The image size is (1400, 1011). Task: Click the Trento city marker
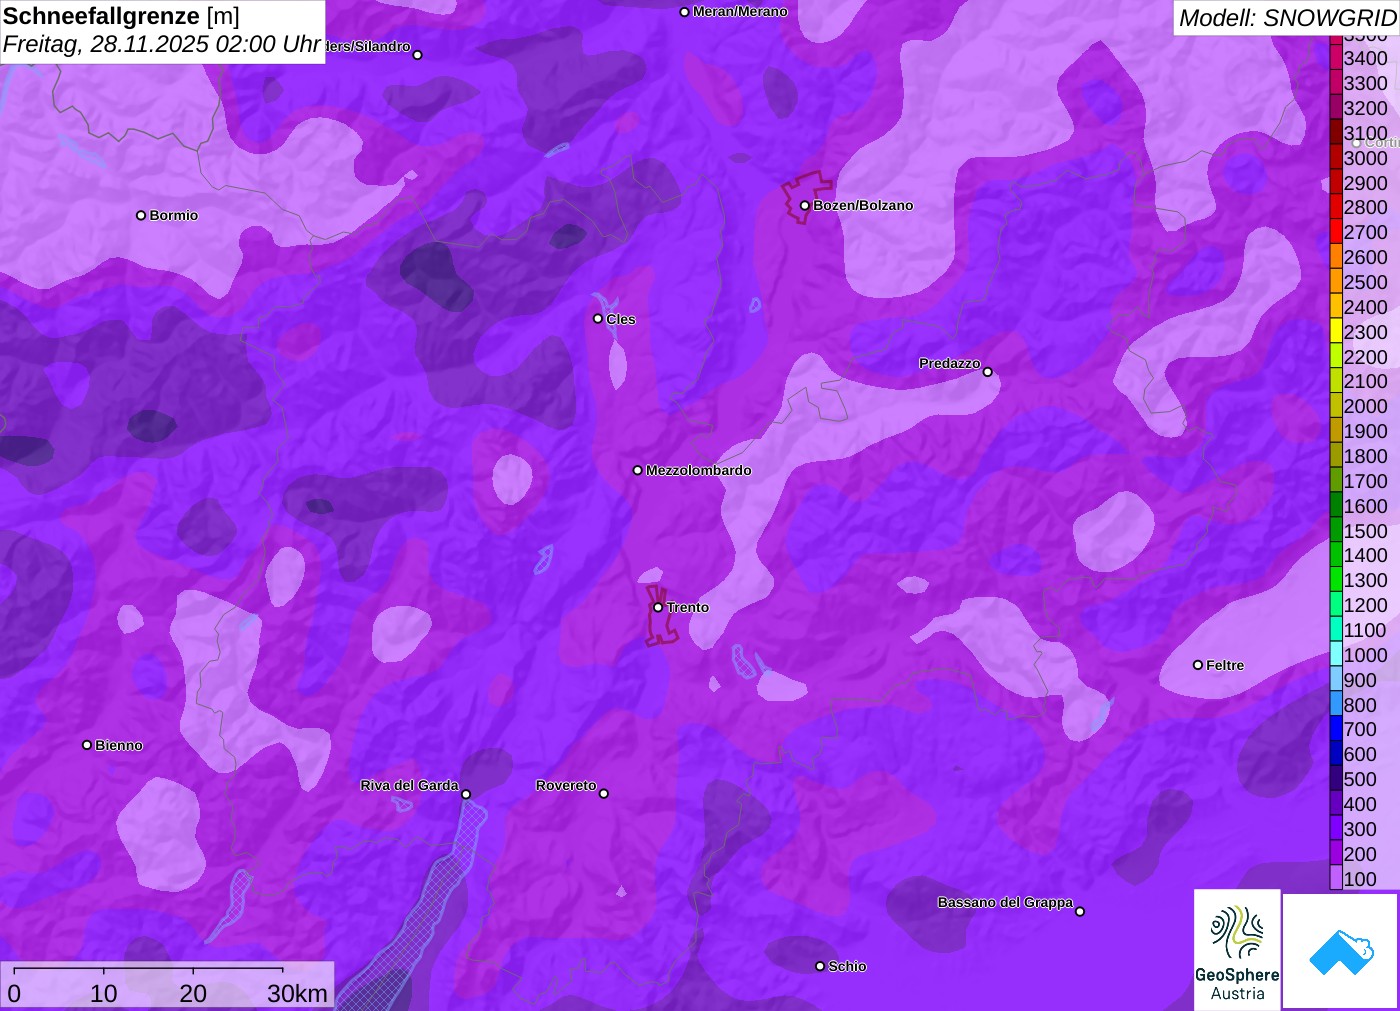tap(658, 607)
